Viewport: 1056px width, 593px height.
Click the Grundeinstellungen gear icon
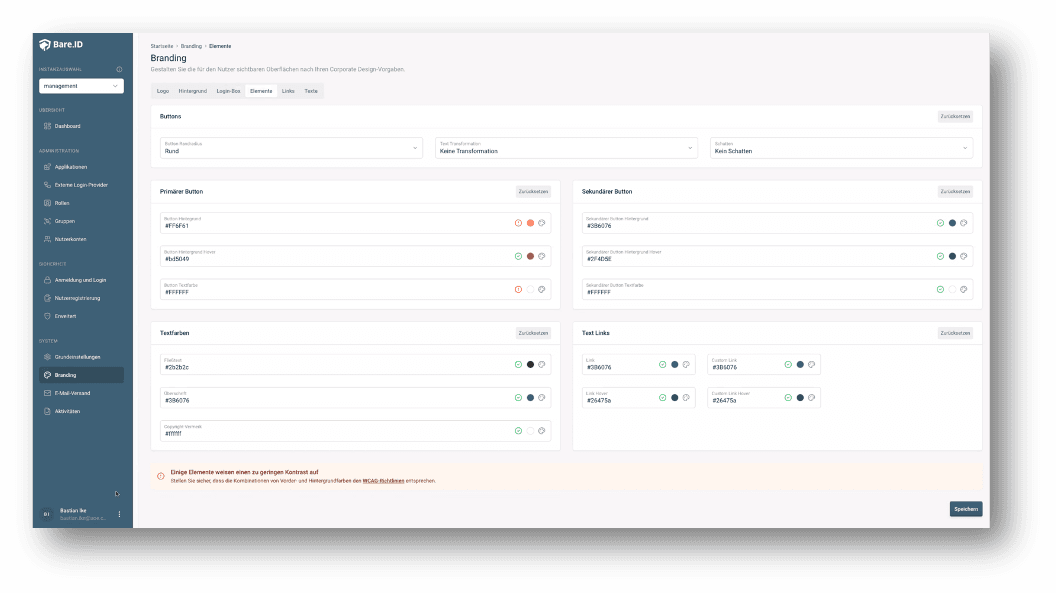tap(47, 357)
